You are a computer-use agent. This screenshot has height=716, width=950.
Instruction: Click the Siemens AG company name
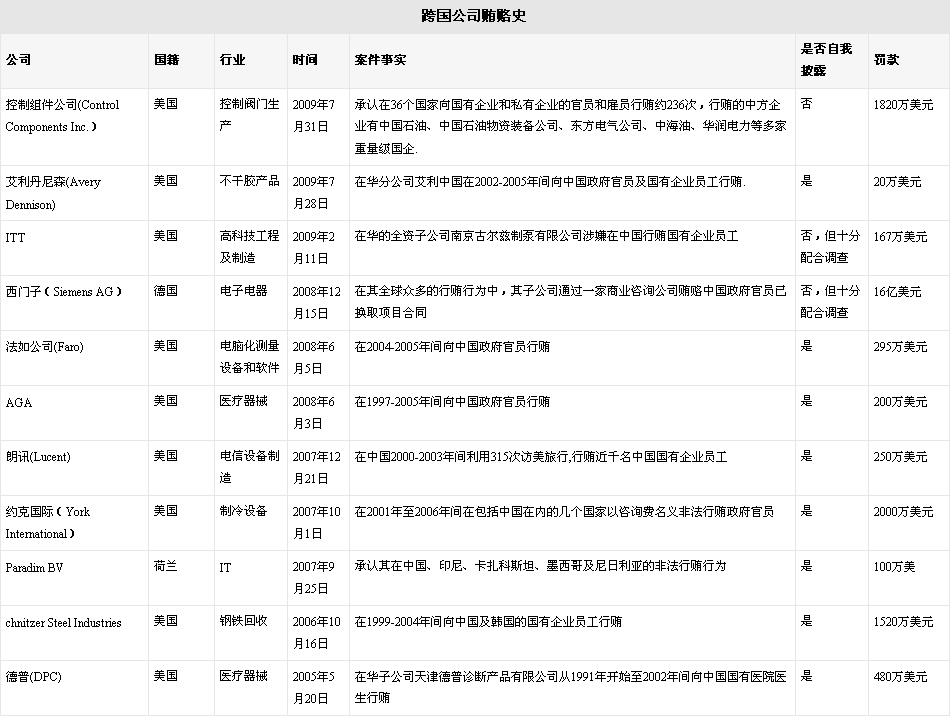(64, 292)
